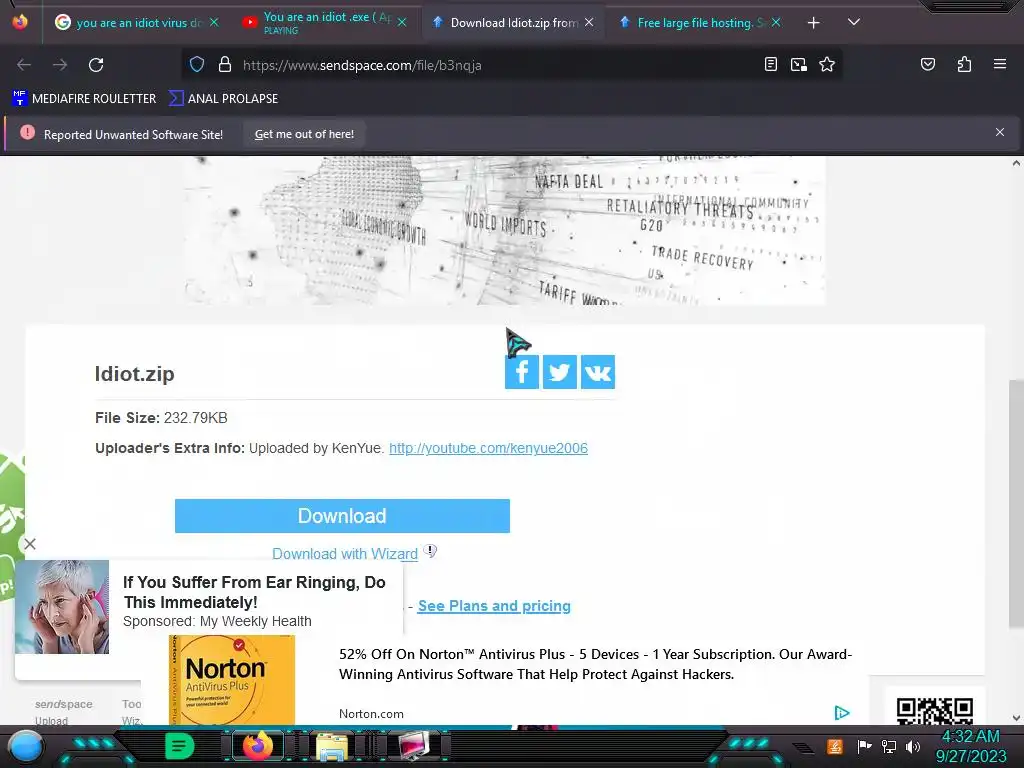Open a new tab with plus button
This screenshot has height=768, width=1024.
click(x=813, y=23)
